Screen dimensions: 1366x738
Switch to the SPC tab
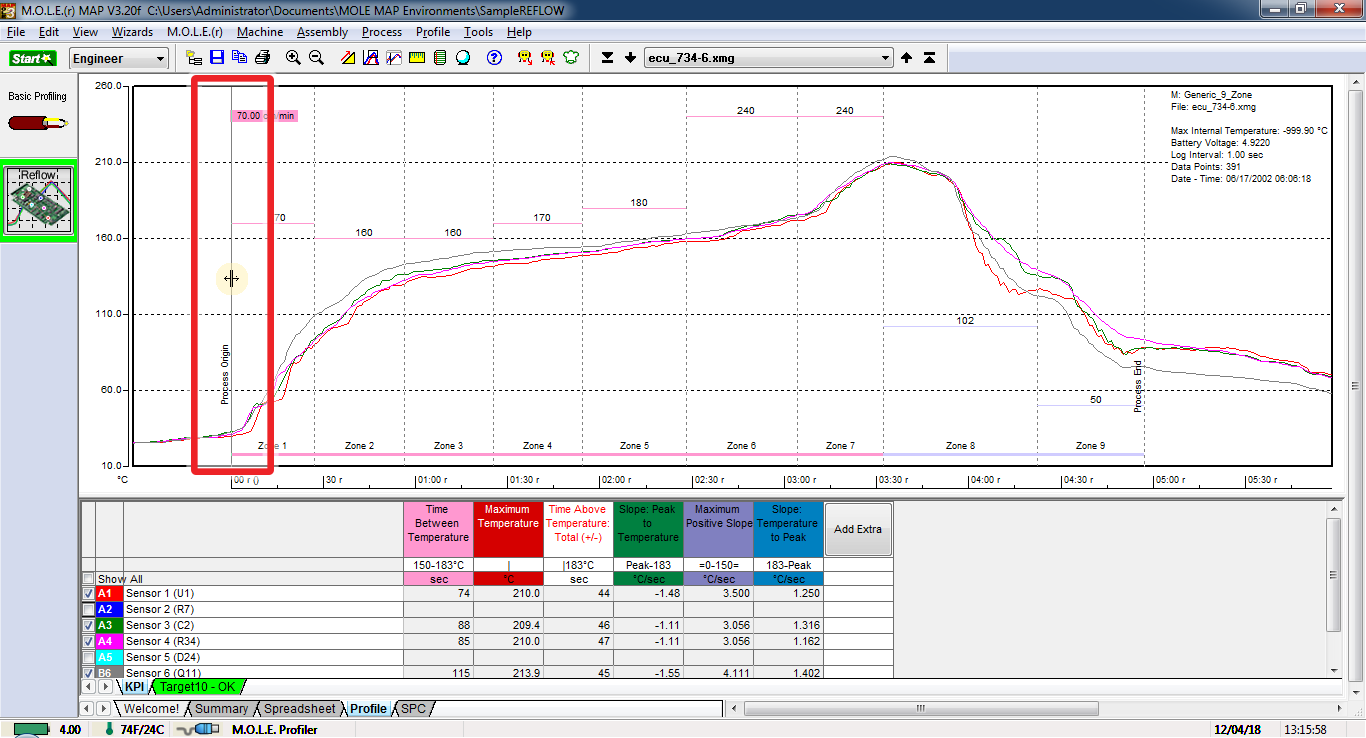point(413,709)
